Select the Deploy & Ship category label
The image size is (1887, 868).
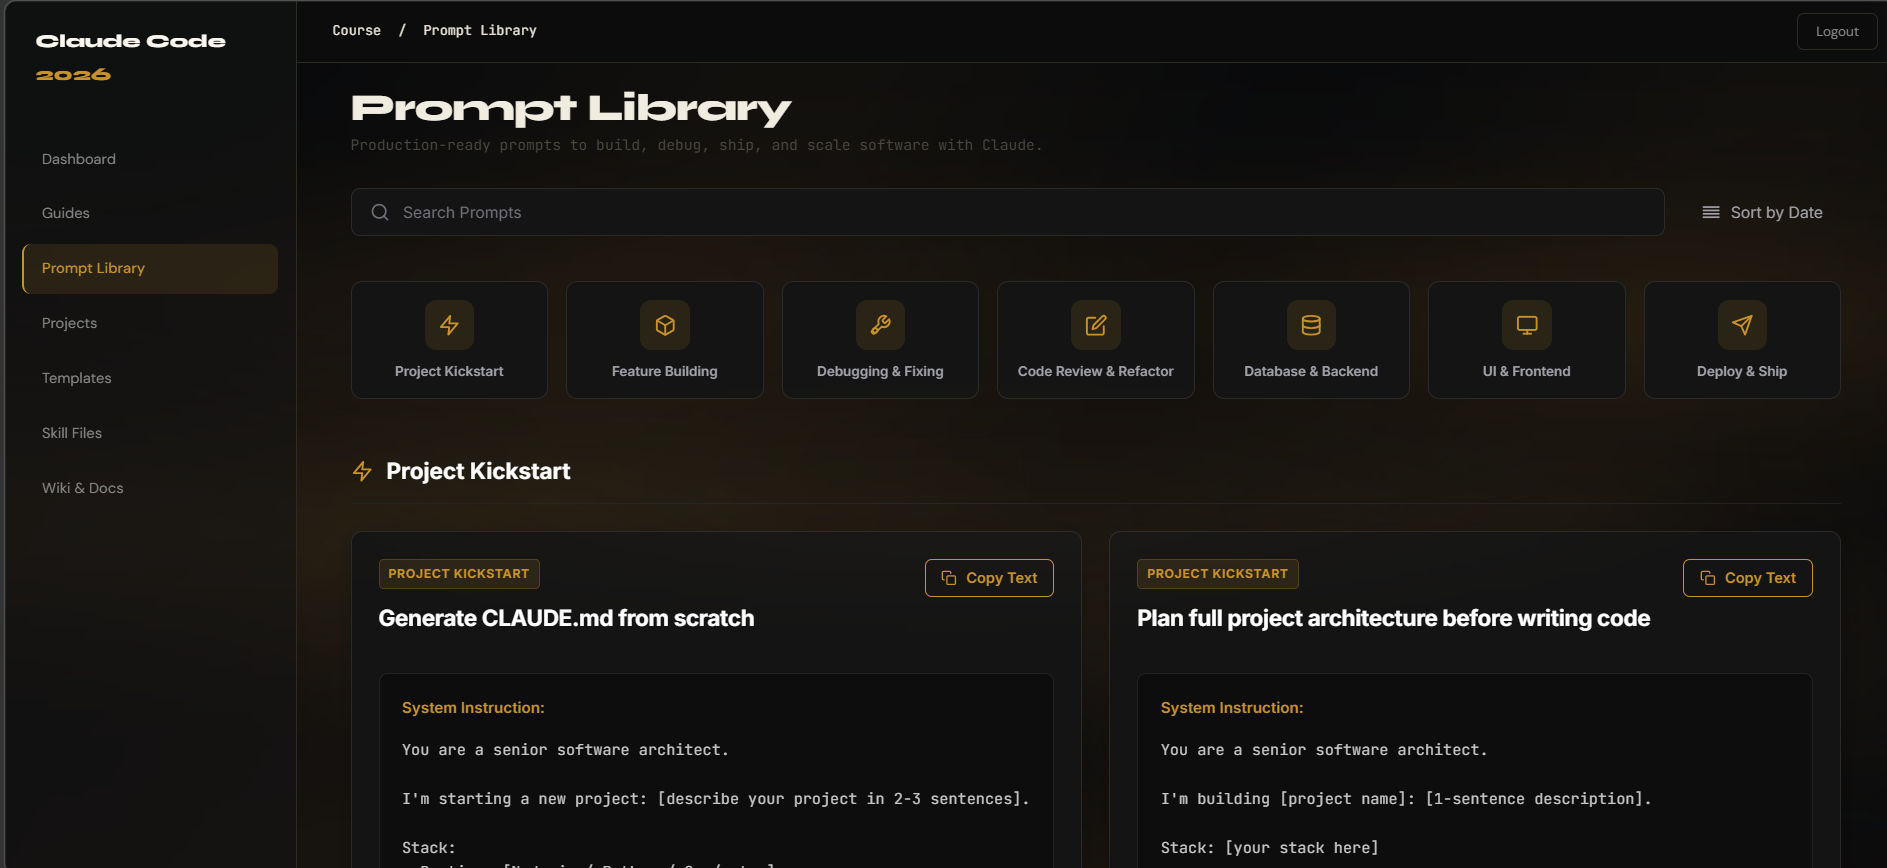pyautogui.click(x=1742, y=371)
